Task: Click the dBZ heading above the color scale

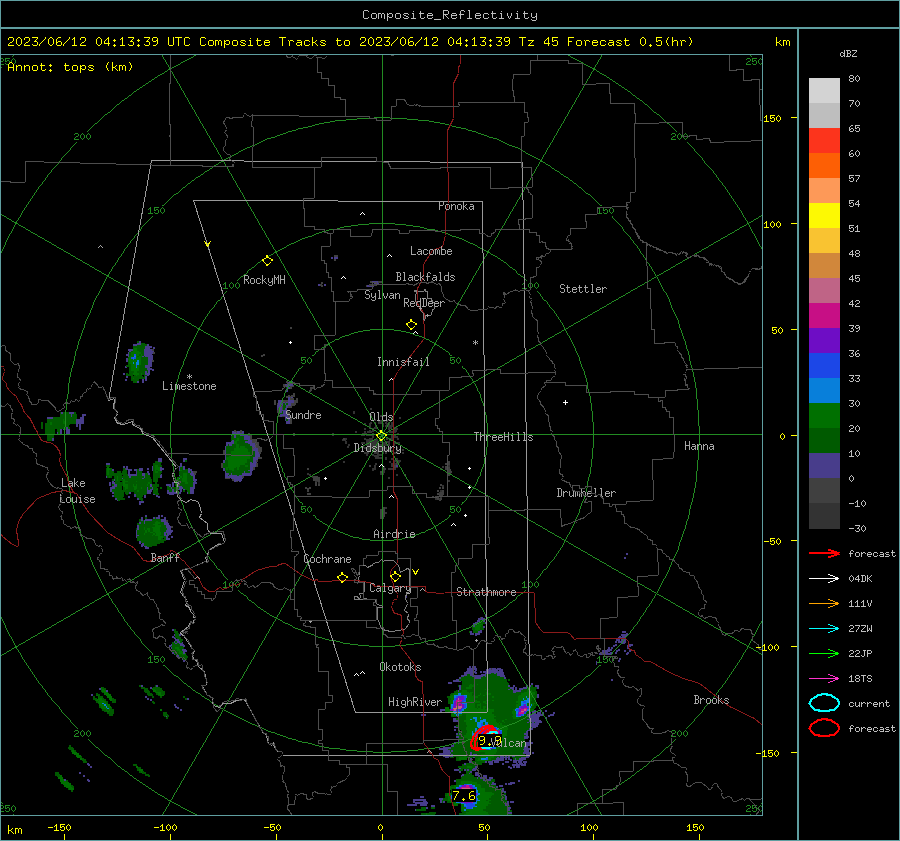Action: pyautogui.click(x=848, y=53)
